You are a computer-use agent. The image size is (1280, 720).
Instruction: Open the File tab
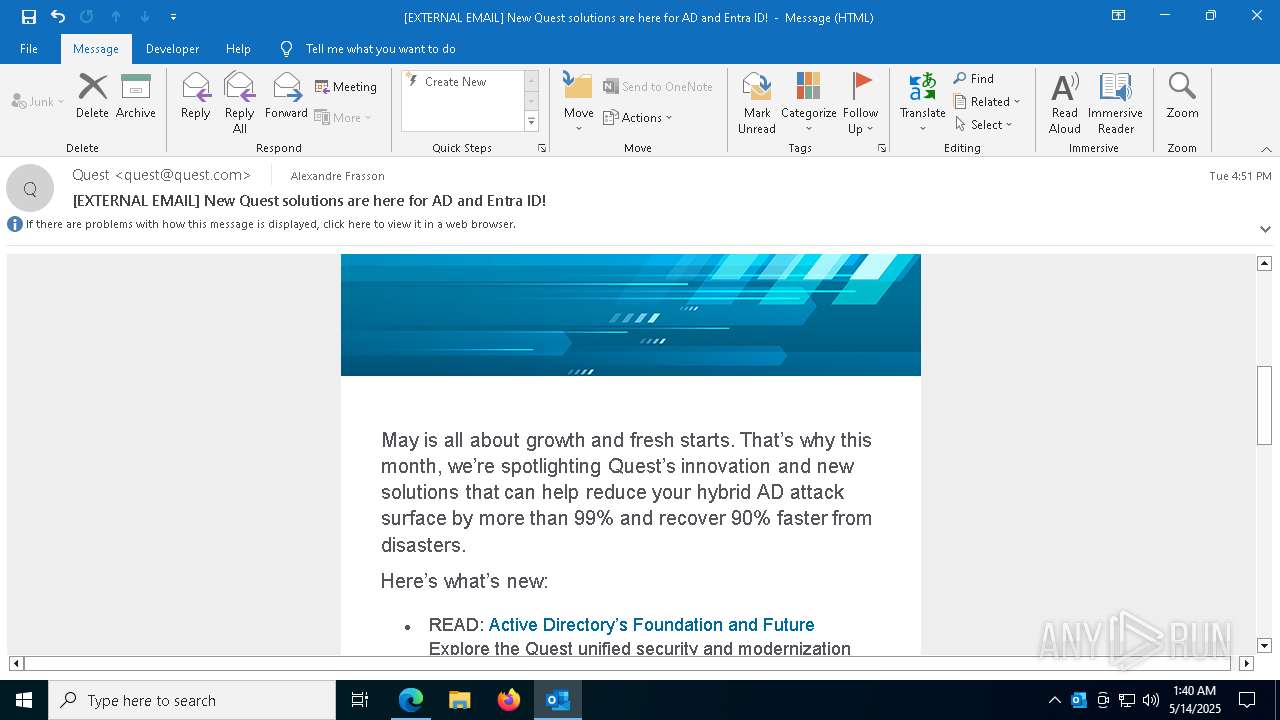(29, 49)
